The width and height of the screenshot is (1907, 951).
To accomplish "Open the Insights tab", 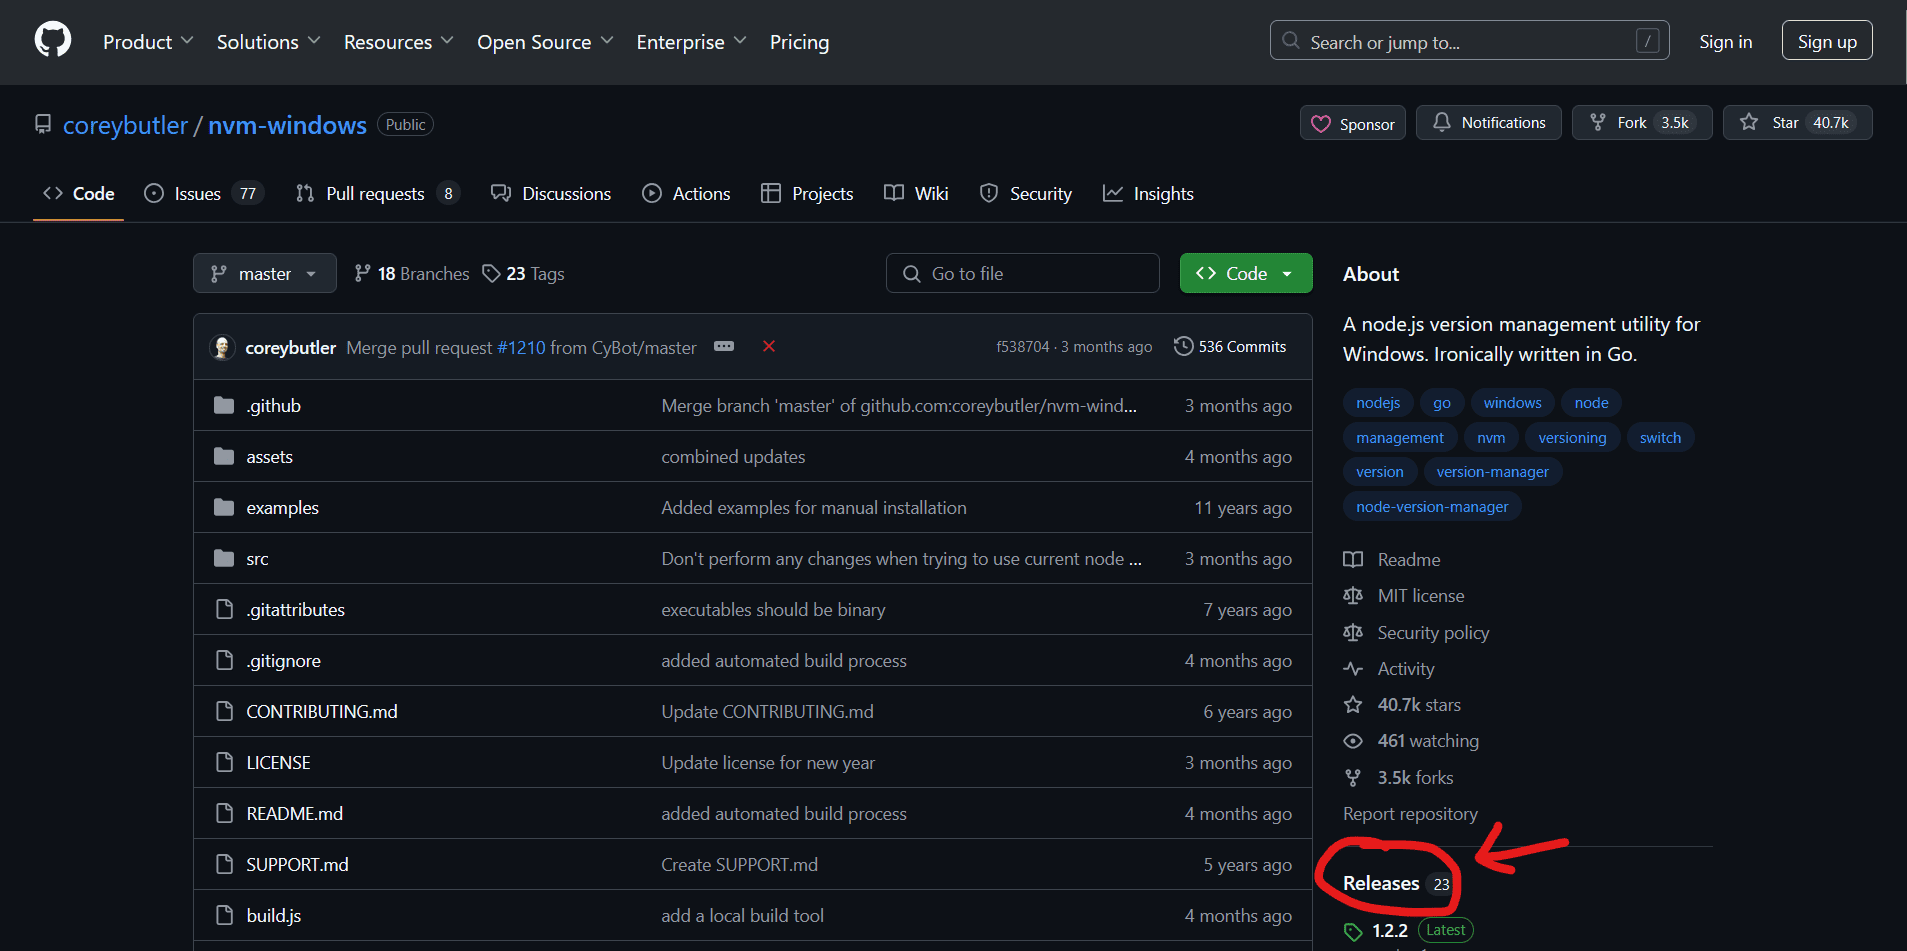I will pyautogui.click(x=1148, y=194).
